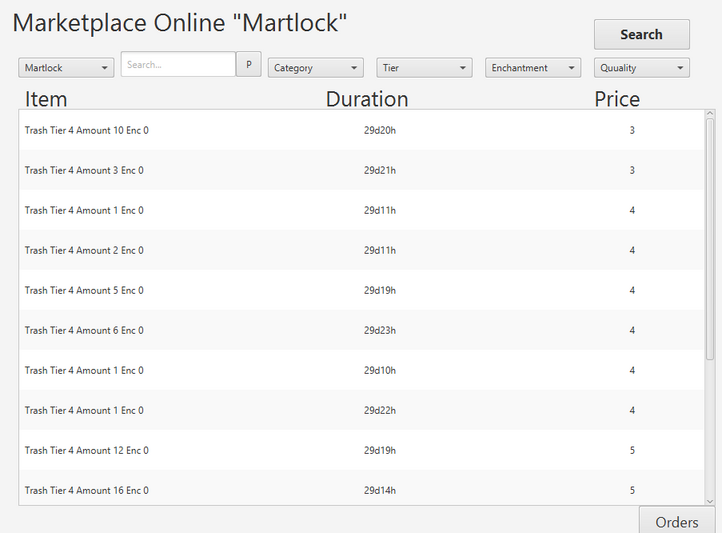
Task: Select the row with duration 29d22h
Action: click(361, 411)
